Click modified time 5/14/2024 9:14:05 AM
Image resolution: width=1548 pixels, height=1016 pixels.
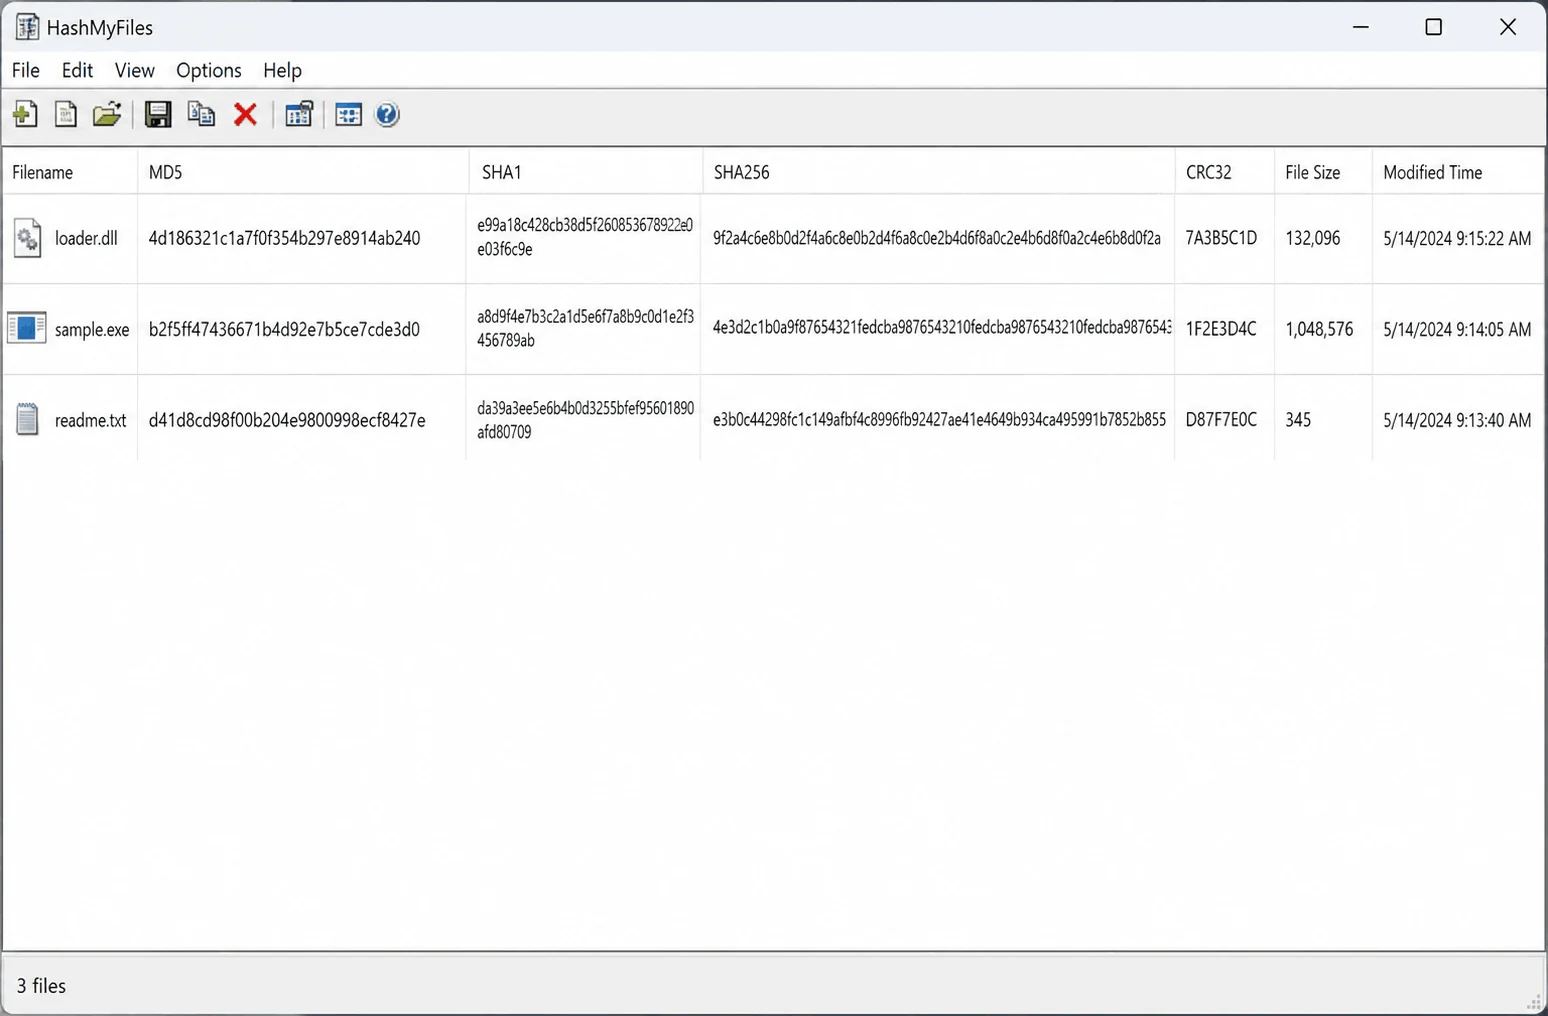point(1457,328)
